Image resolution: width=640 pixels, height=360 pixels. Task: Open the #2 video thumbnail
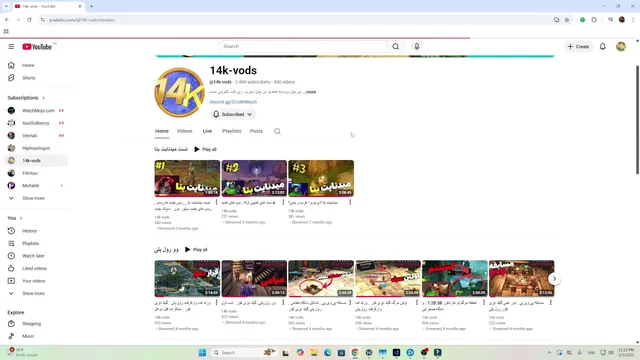tap(254, 178)
